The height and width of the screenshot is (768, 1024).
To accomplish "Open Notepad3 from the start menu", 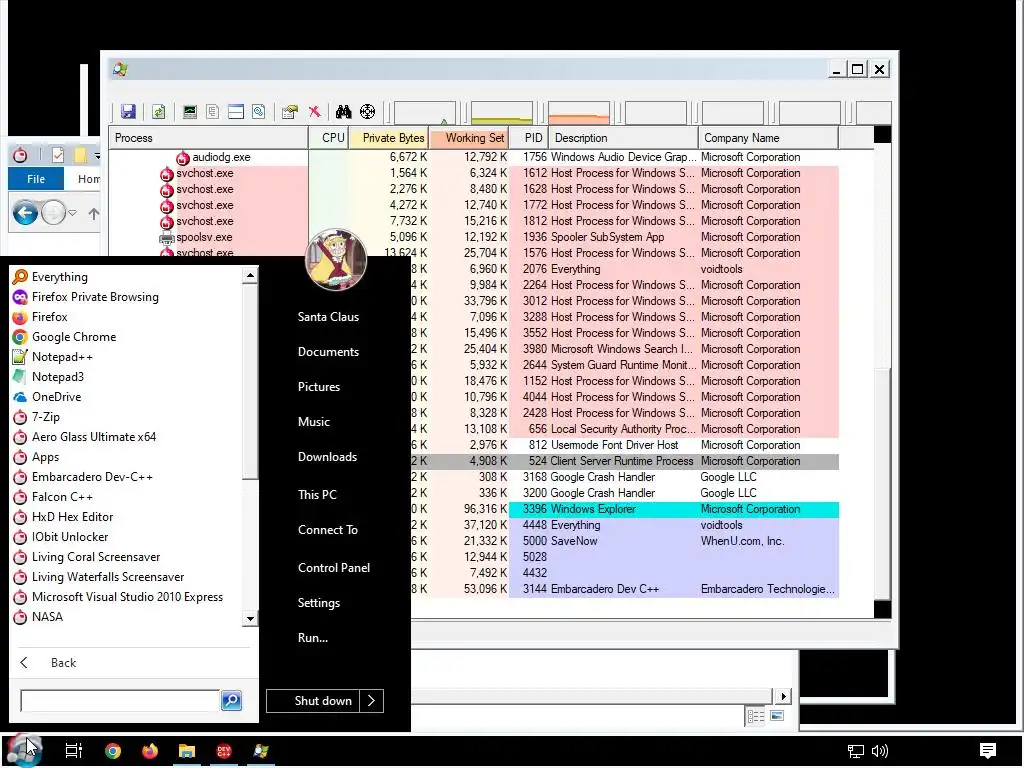I will 127,377.
